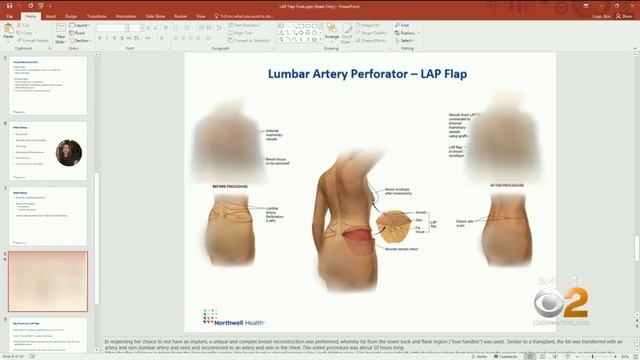This screenshot has width=640, height=360.
Task: Open the Align Text dropdown
Action: coord(241,33)
